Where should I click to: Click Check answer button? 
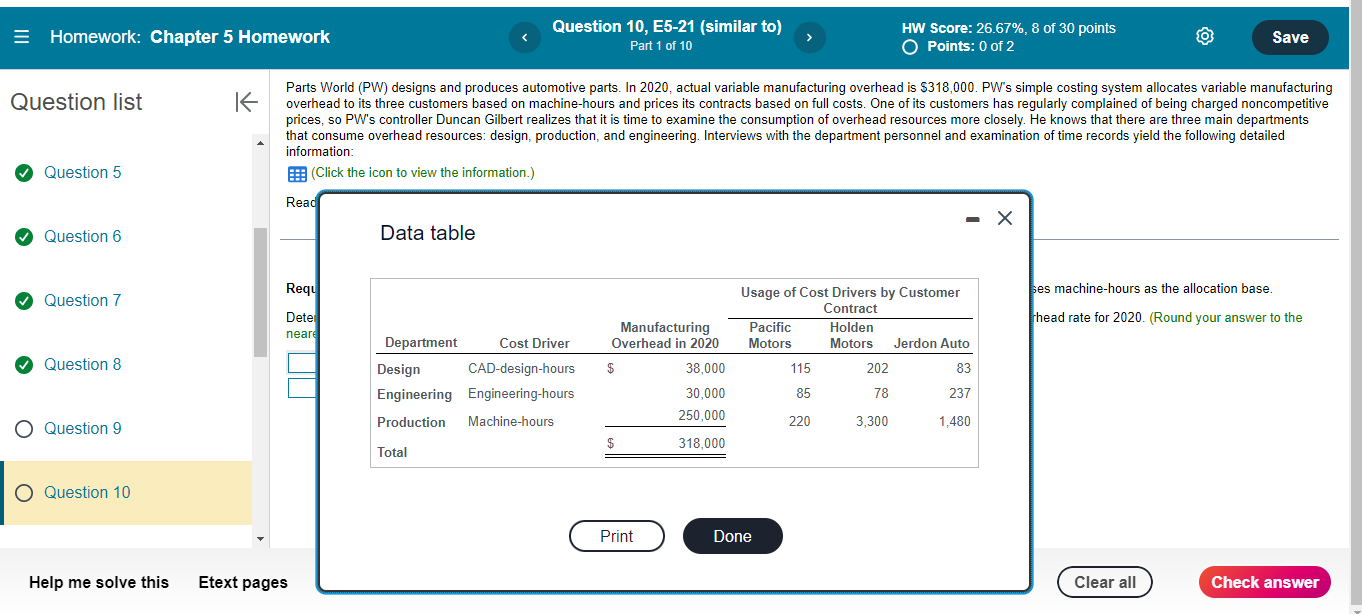[x=1265, y=582]
